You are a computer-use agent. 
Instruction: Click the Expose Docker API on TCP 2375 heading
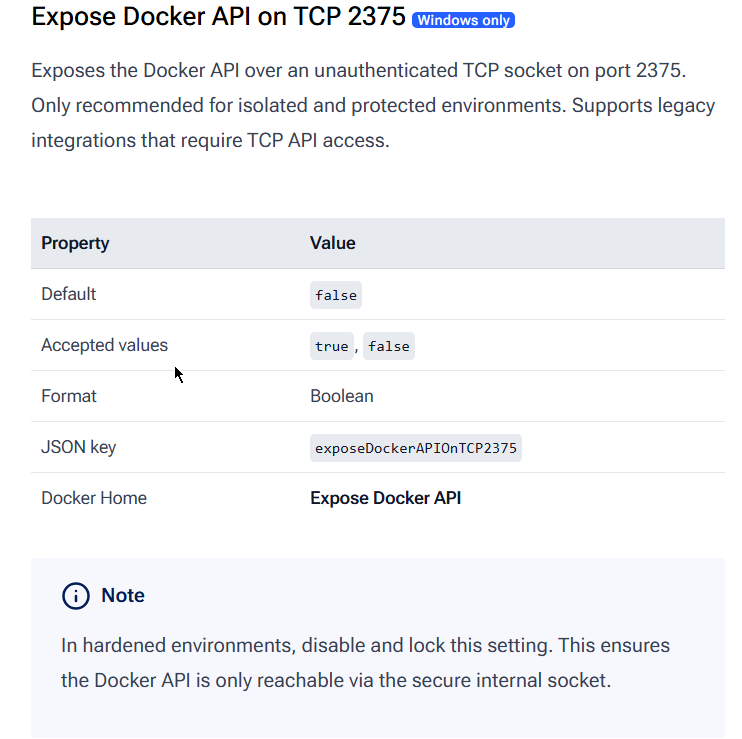click(x=218, y=17)
